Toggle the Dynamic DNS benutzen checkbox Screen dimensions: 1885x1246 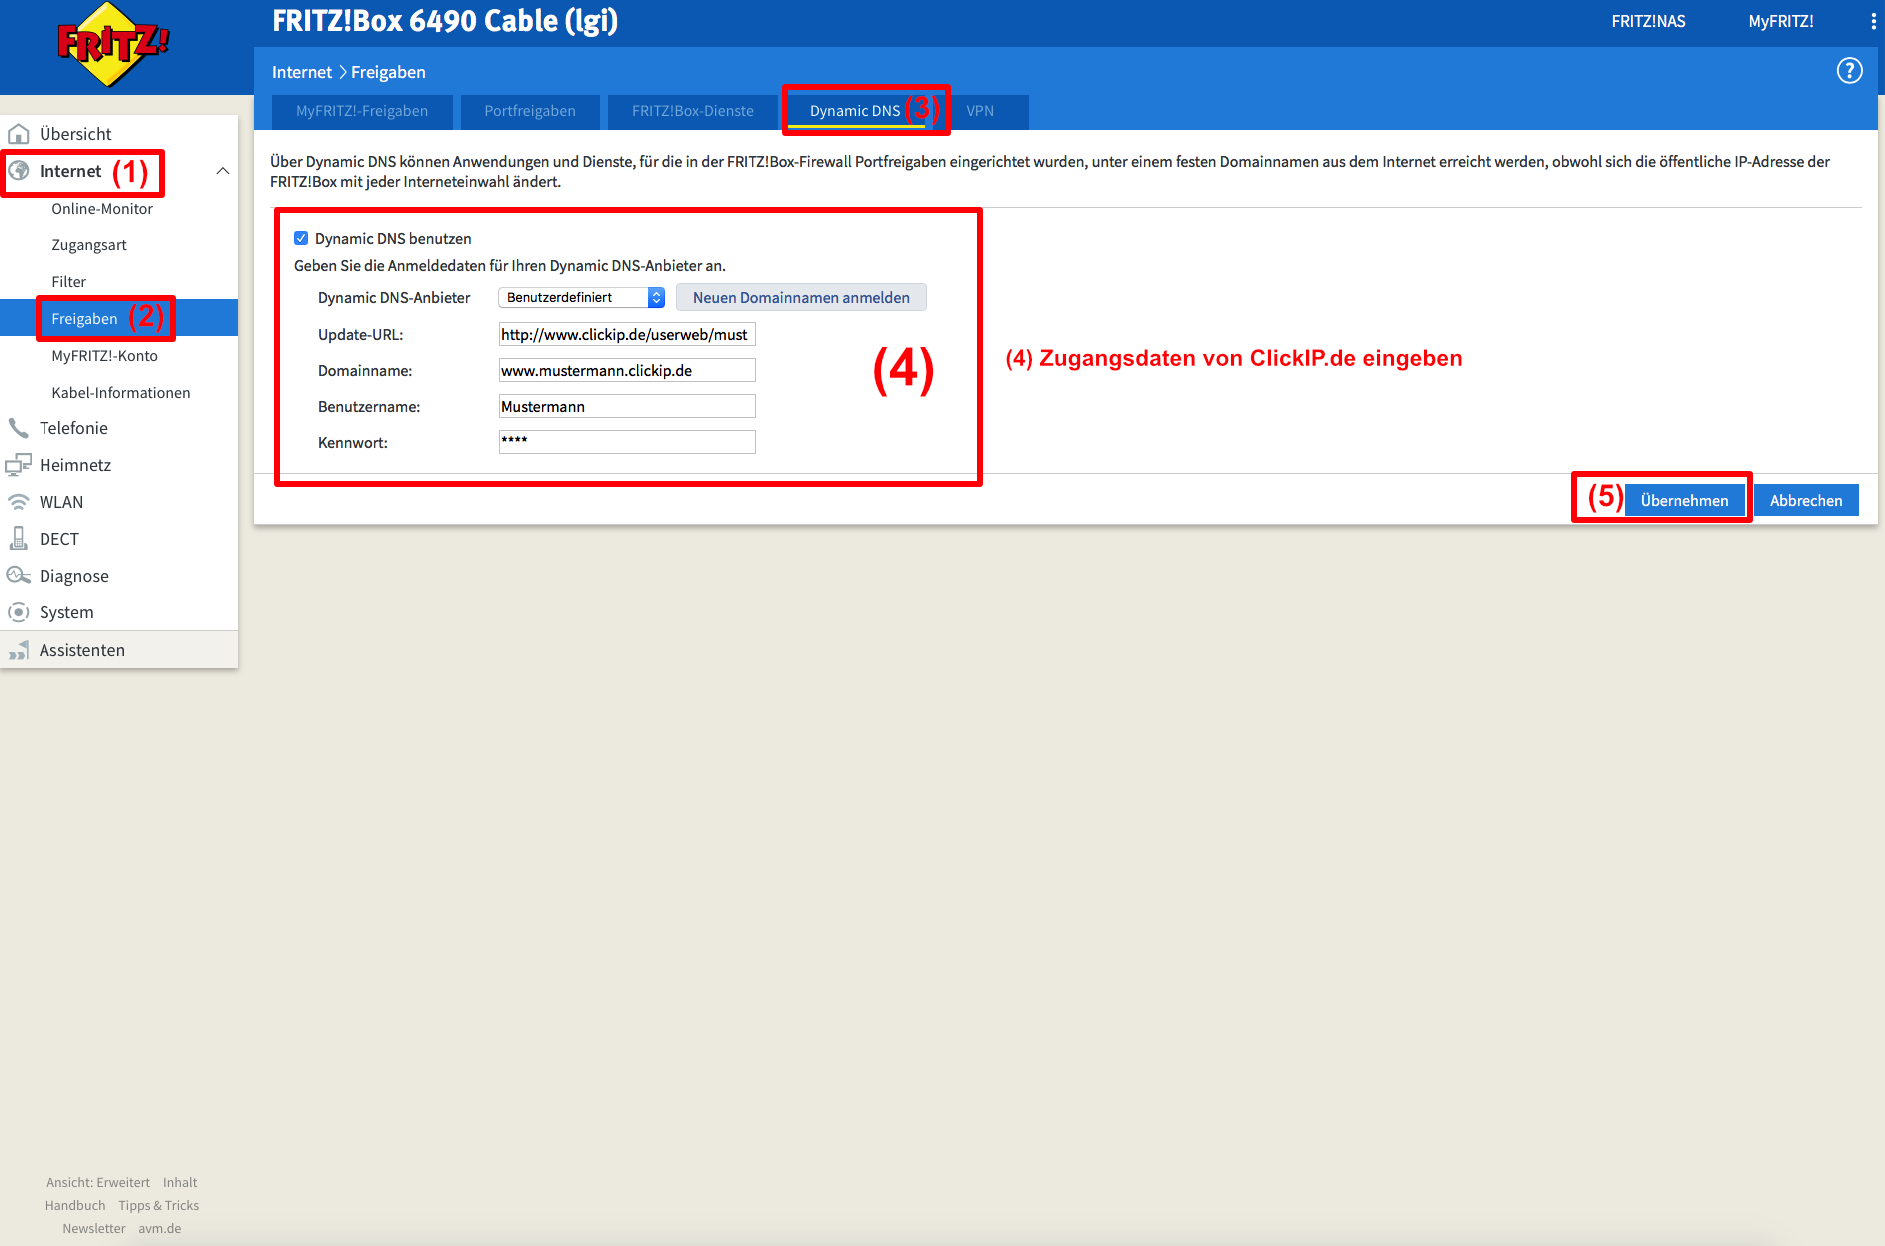point(301,238)
